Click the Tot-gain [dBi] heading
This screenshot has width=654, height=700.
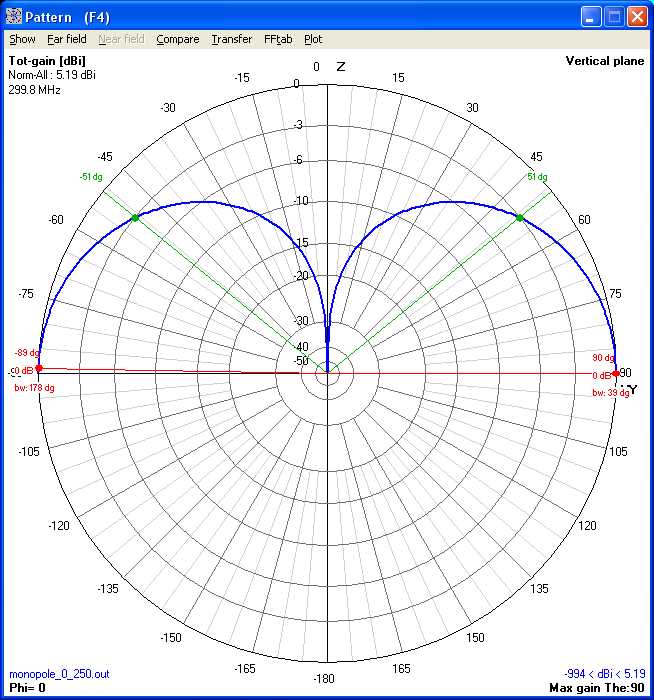pyautogui.click(x=47, y=61)
